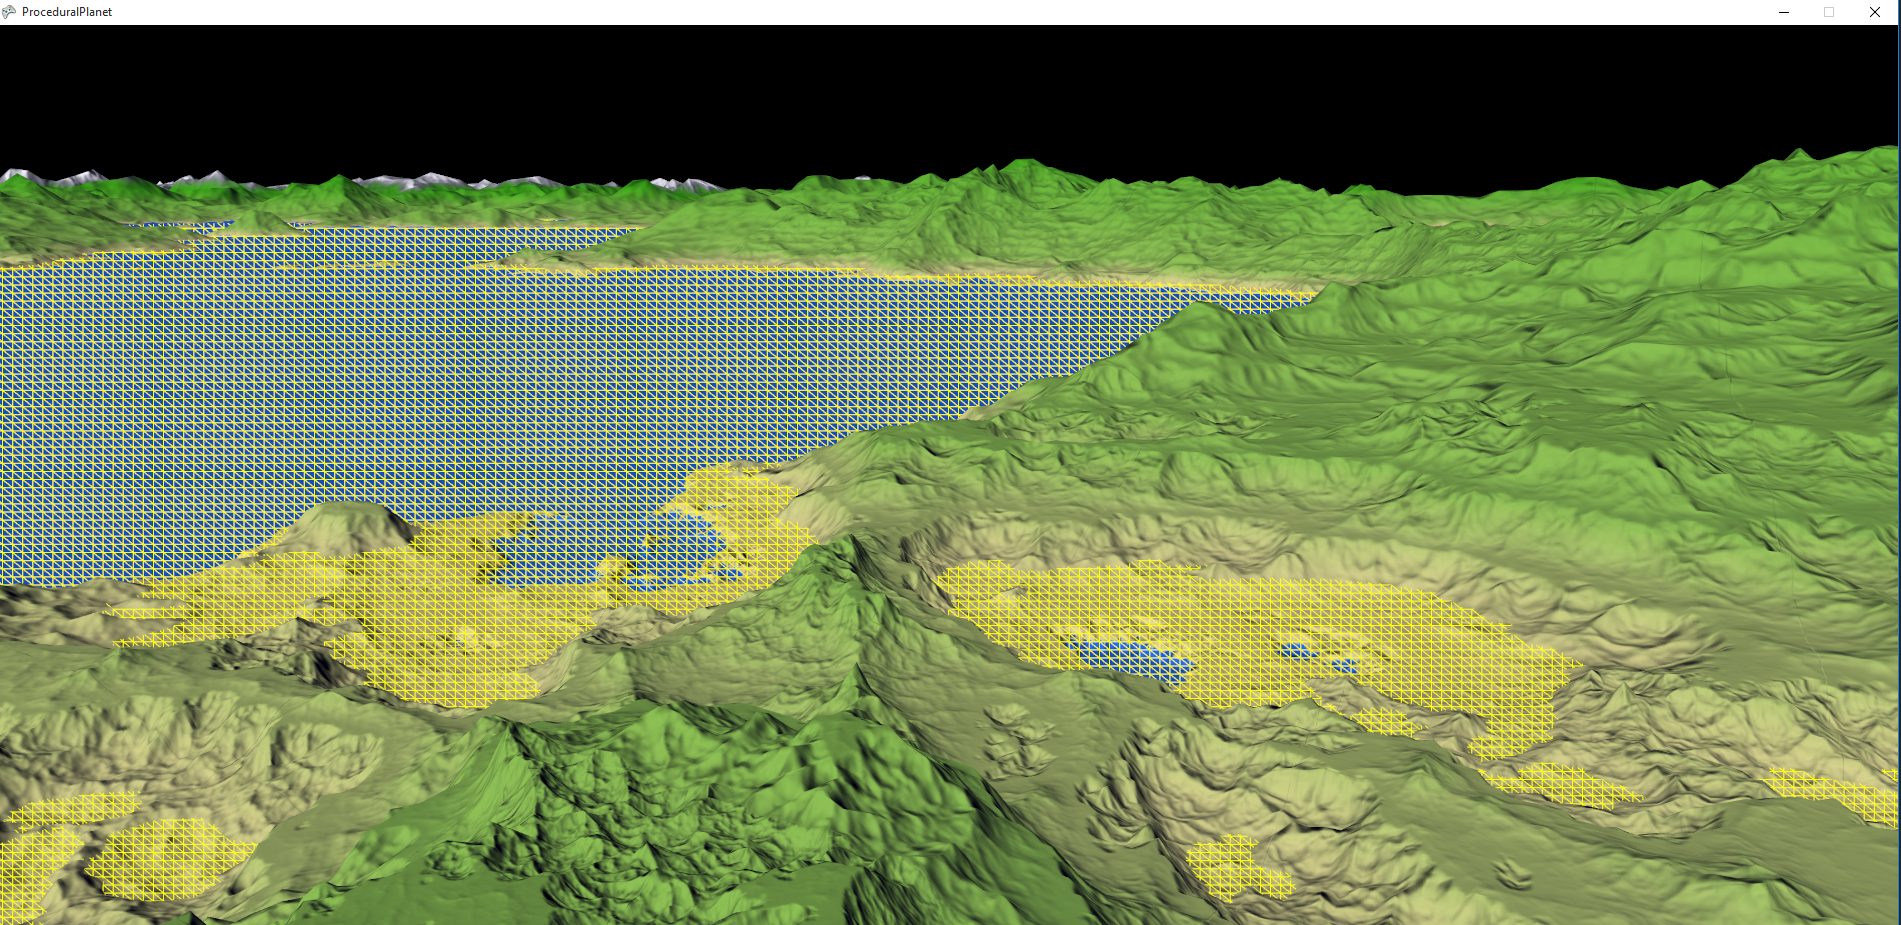This screenshot has width=1901, height=925.
Task: Minimize the ProceduralPlanet window
Action: pos(1783,12)
